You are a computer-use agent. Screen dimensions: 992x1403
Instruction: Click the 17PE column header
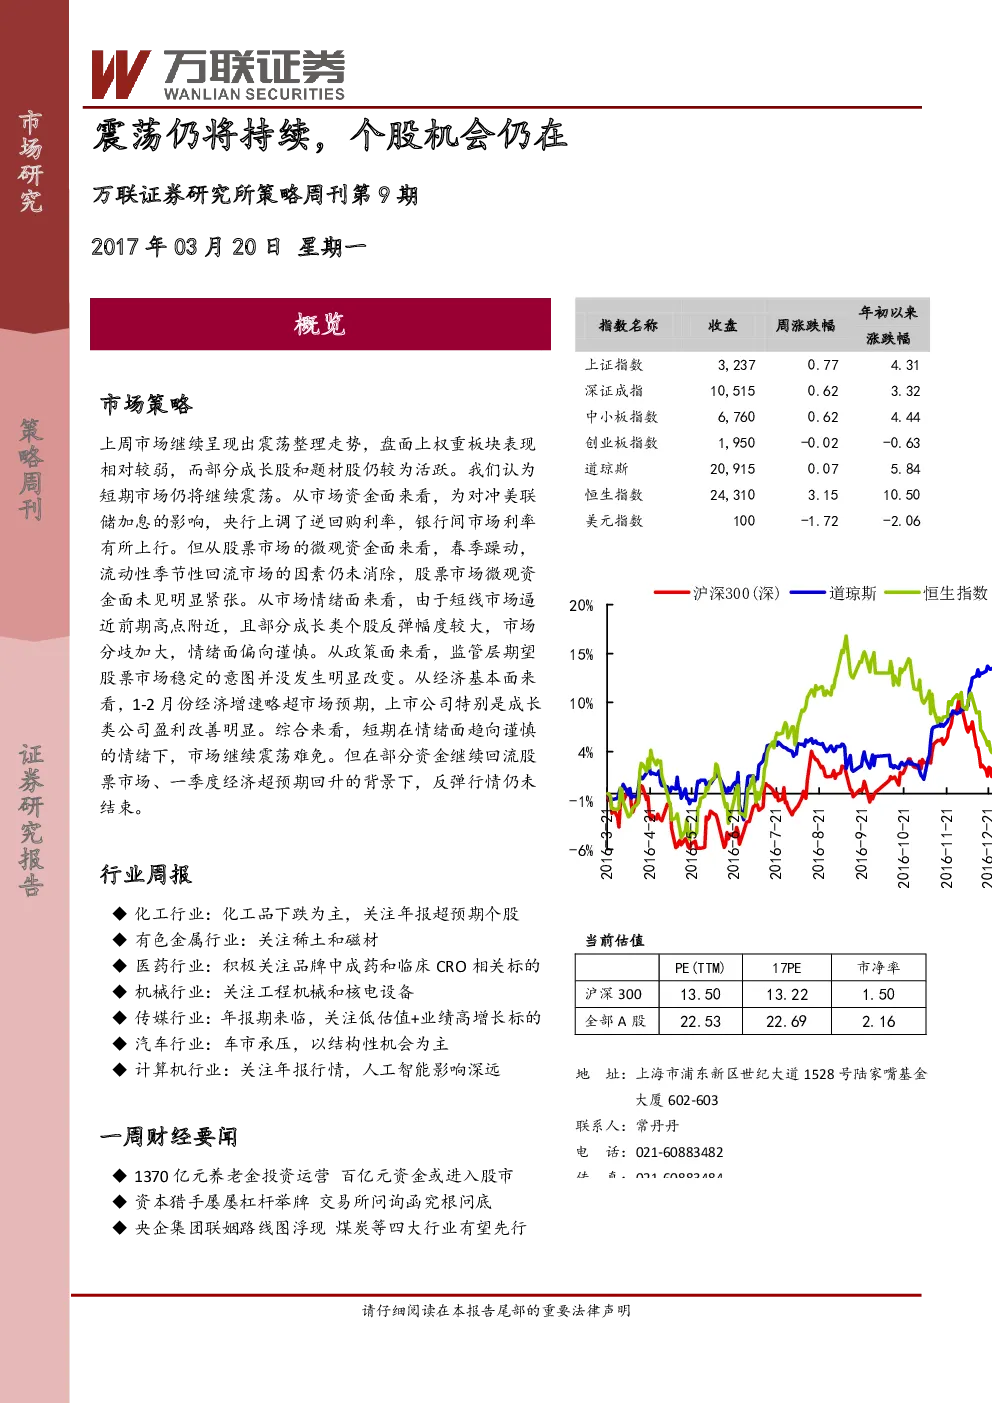787,968
